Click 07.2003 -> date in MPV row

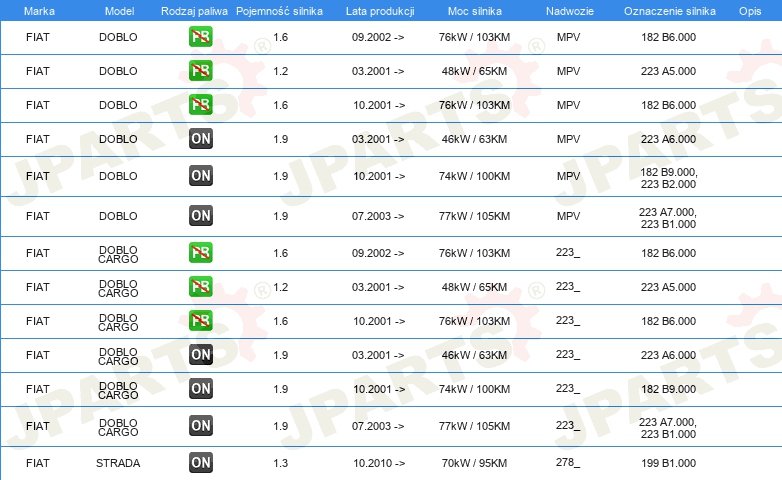378,216
